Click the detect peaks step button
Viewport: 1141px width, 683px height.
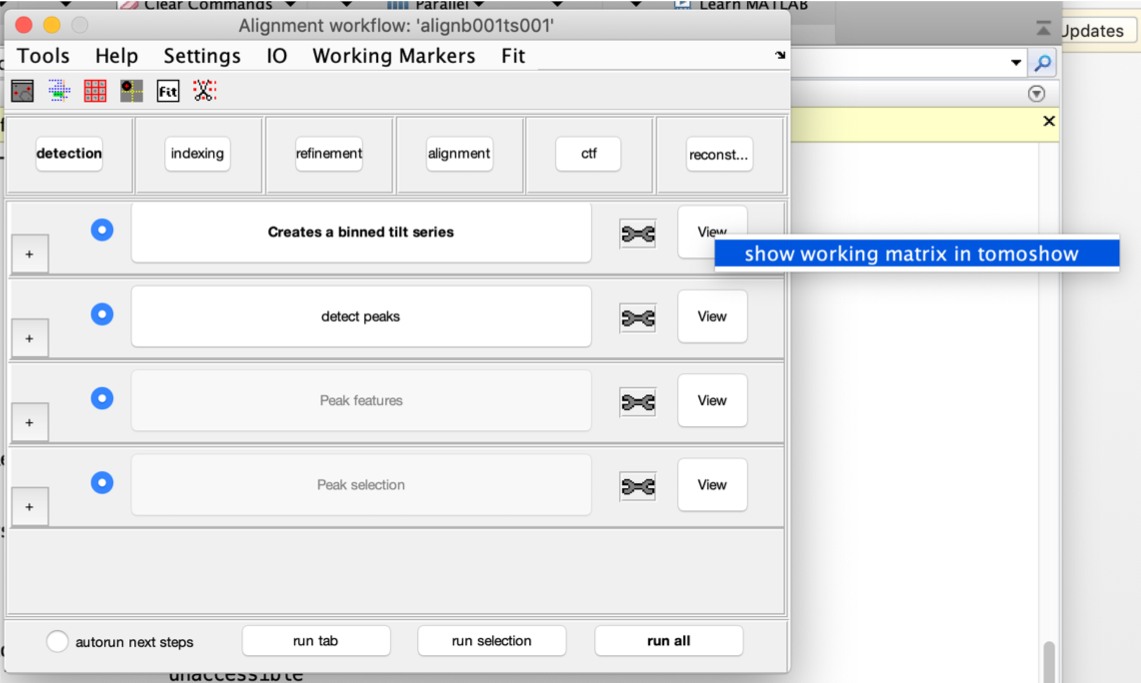[x=361, y=316]
